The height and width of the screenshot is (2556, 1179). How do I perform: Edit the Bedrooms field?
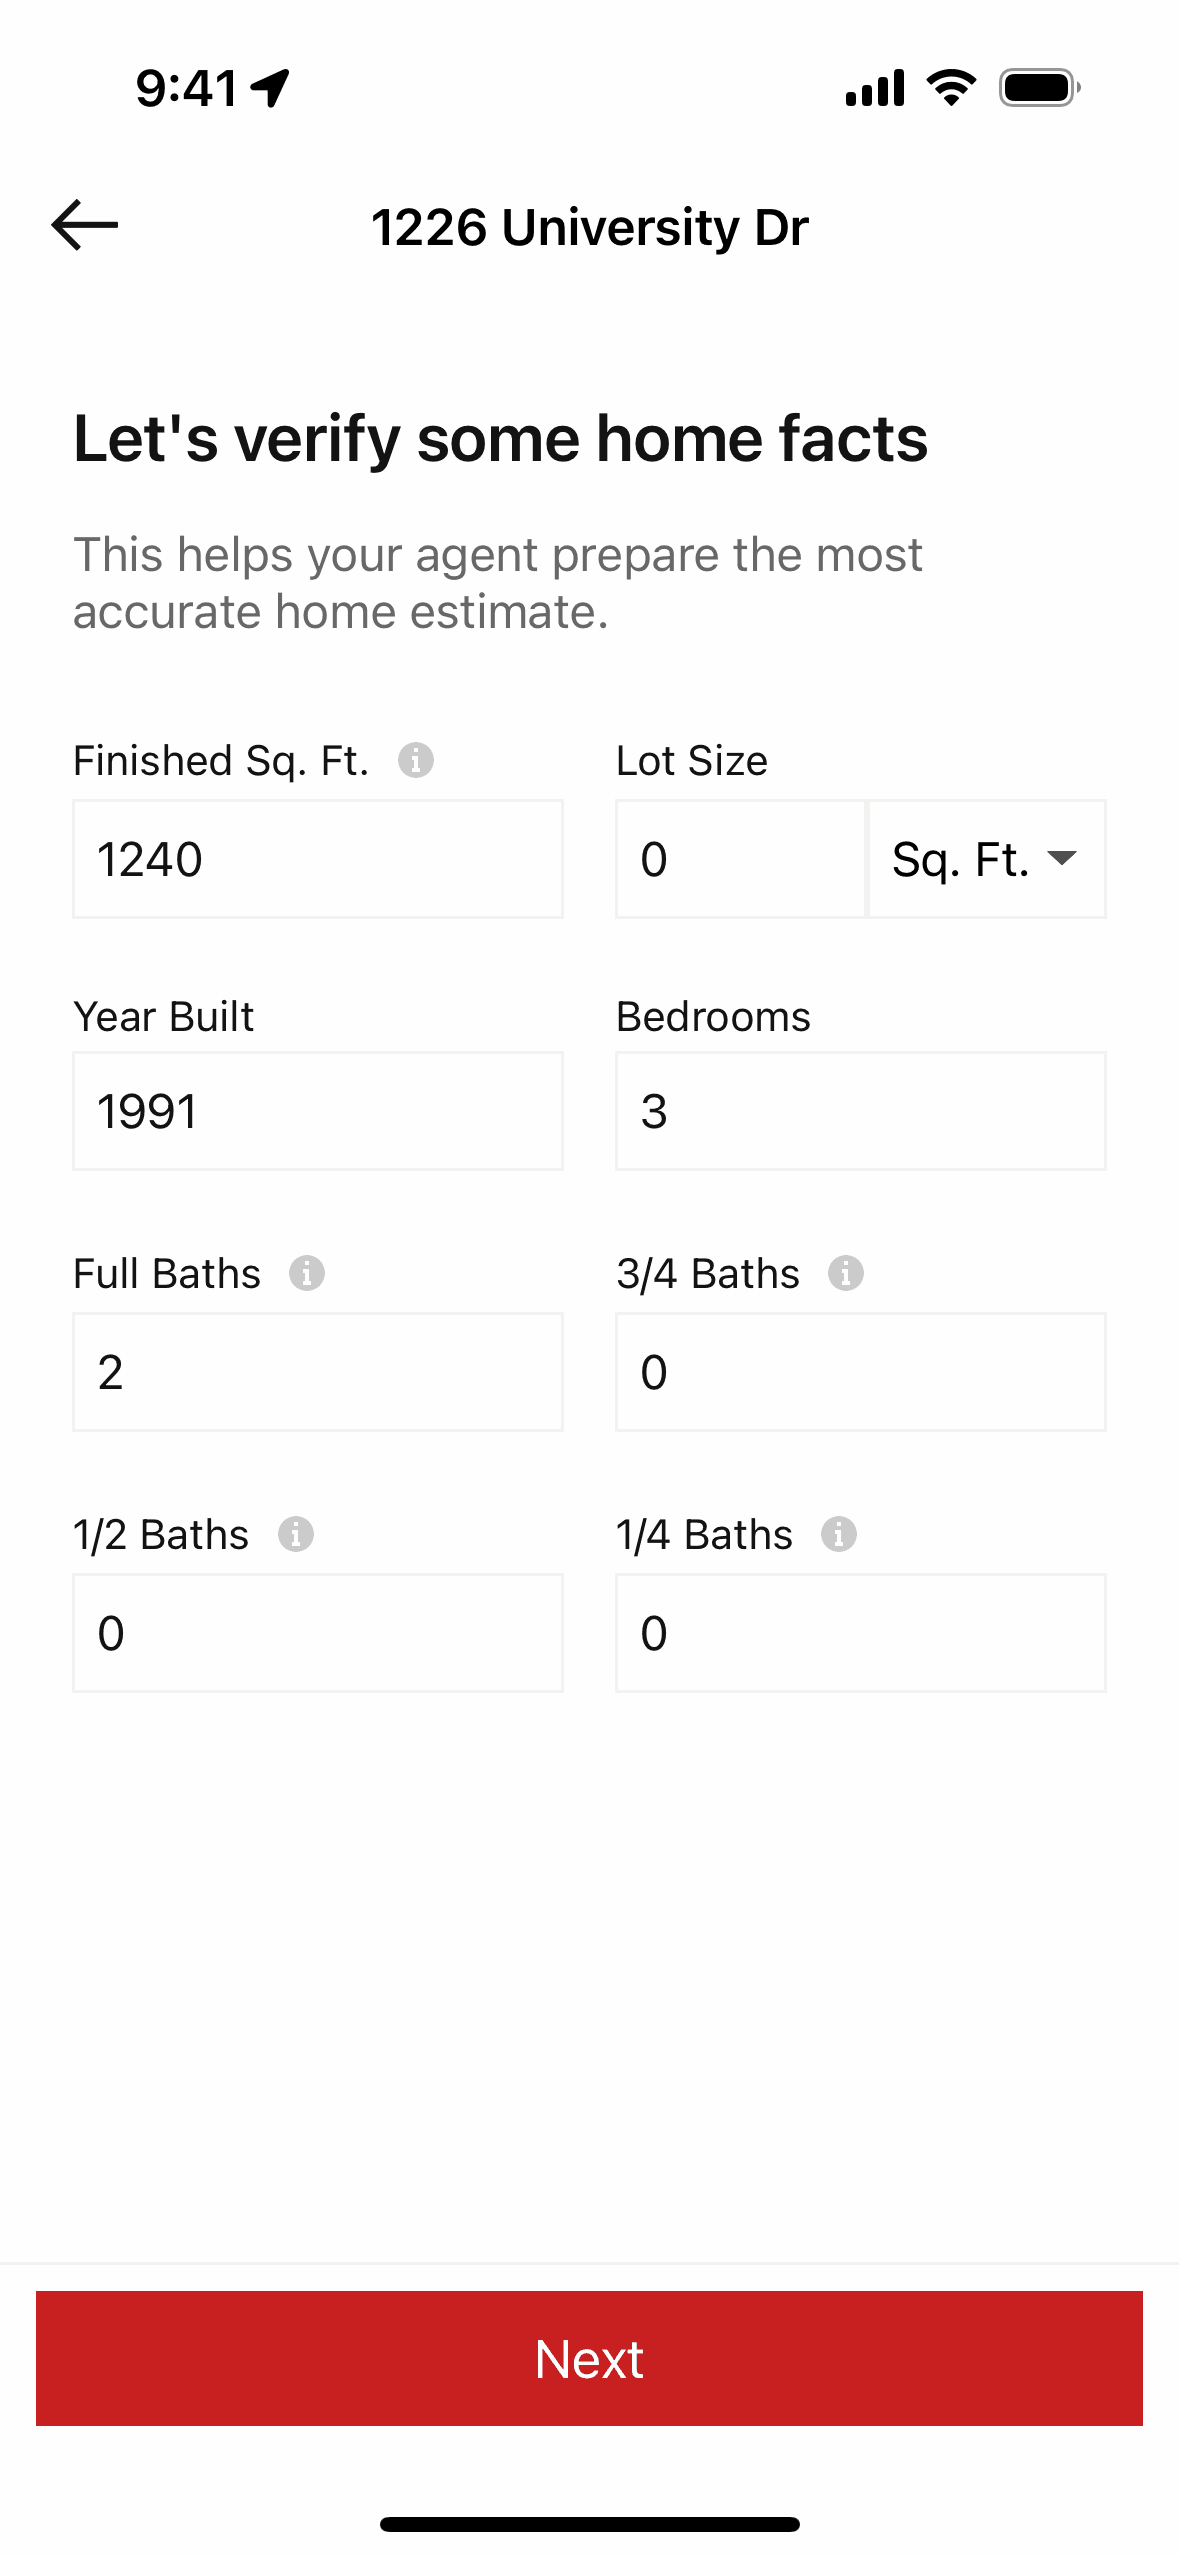861,1111
